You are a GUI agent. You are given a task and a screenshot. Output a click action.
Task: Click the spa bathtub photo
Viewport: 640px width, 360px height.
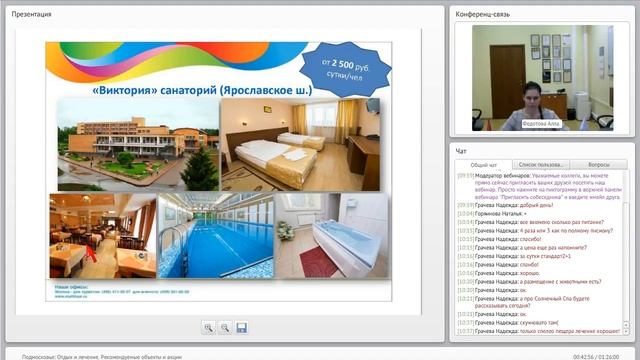(x=332, y=236)
